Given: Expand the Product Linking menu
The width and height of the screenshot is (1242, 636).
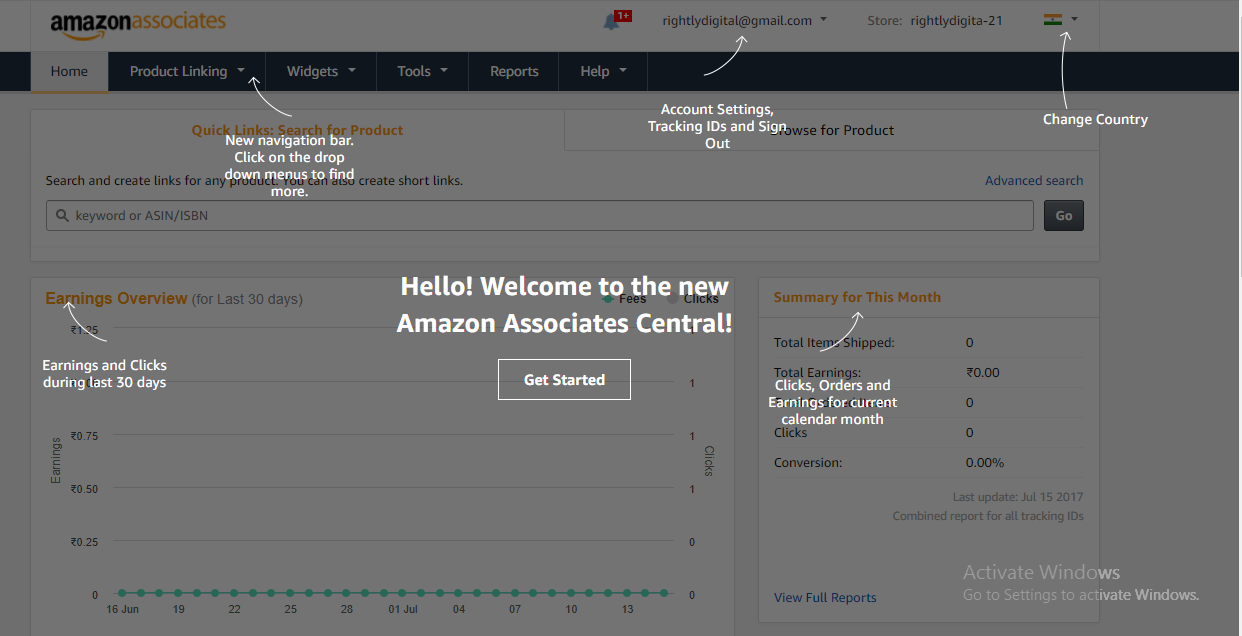Looking at the screenshot, I should click(187, 71).
